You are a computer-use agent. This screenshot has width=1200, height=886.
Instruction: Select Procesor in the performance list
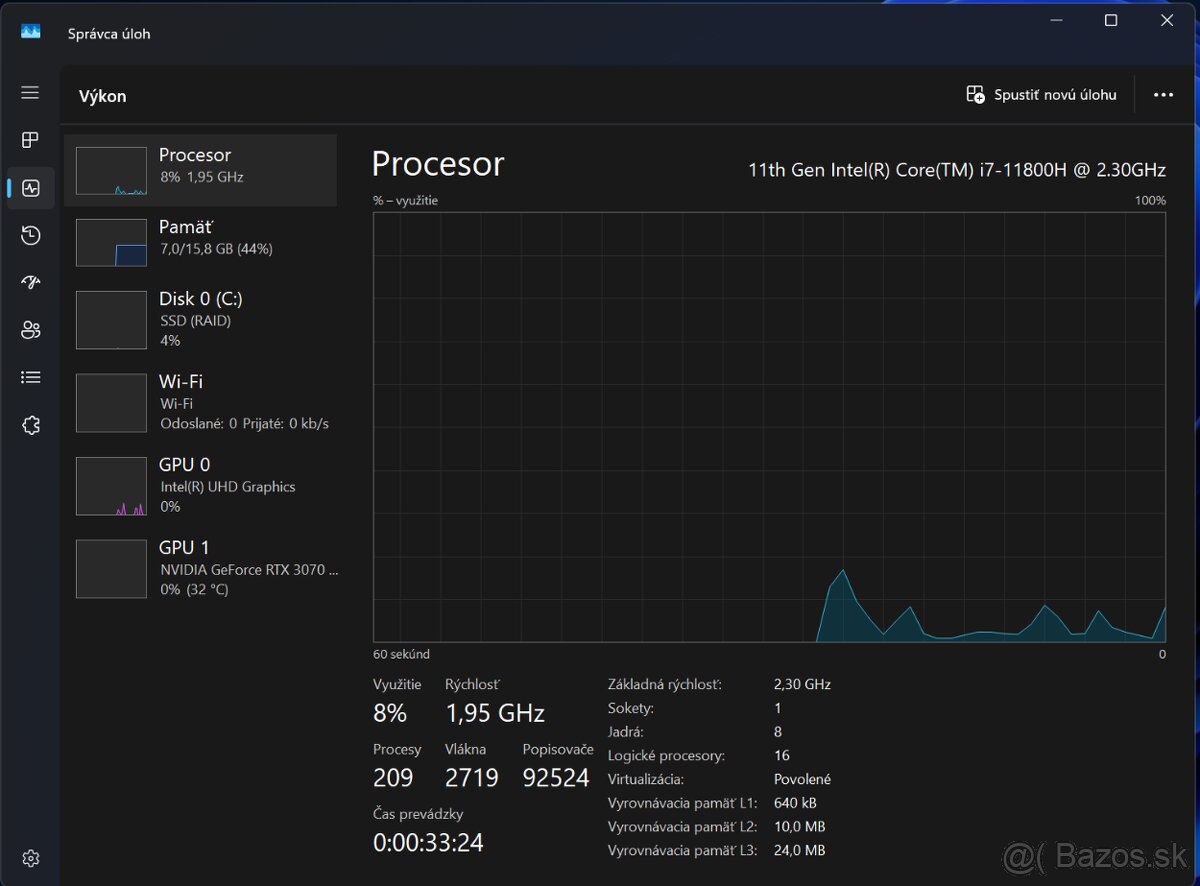200,170
